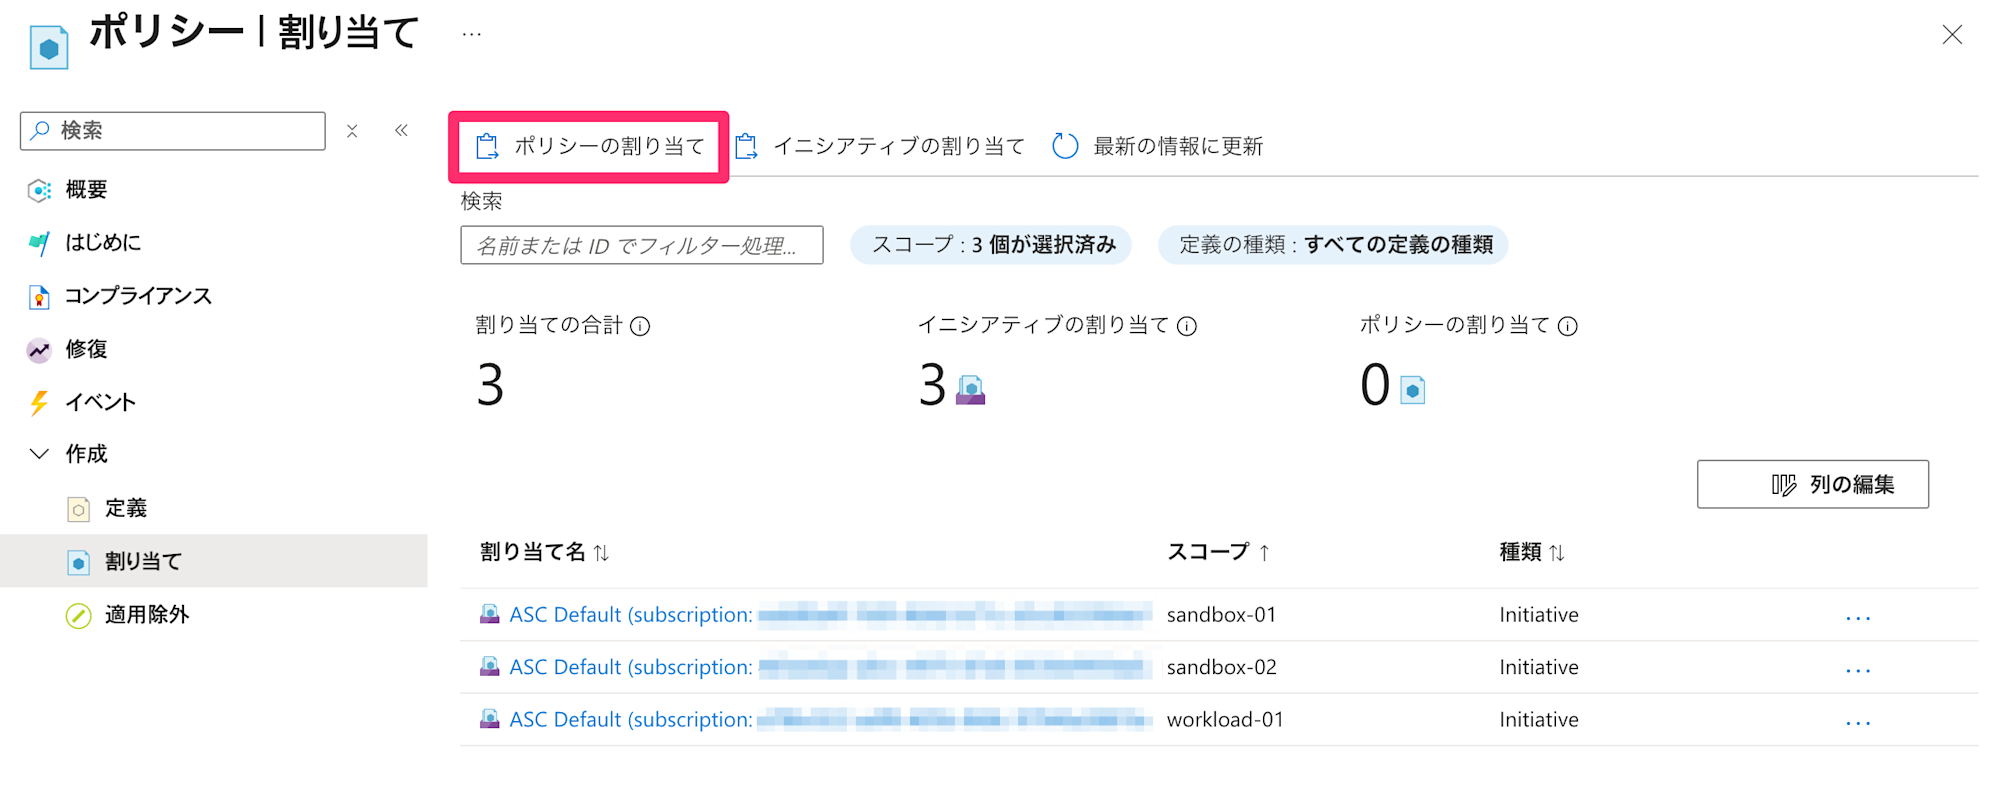Screen dimensions: 2000x798
Task: Click イニシアティブの割り当て in toolbar
Action: [880, 146]
